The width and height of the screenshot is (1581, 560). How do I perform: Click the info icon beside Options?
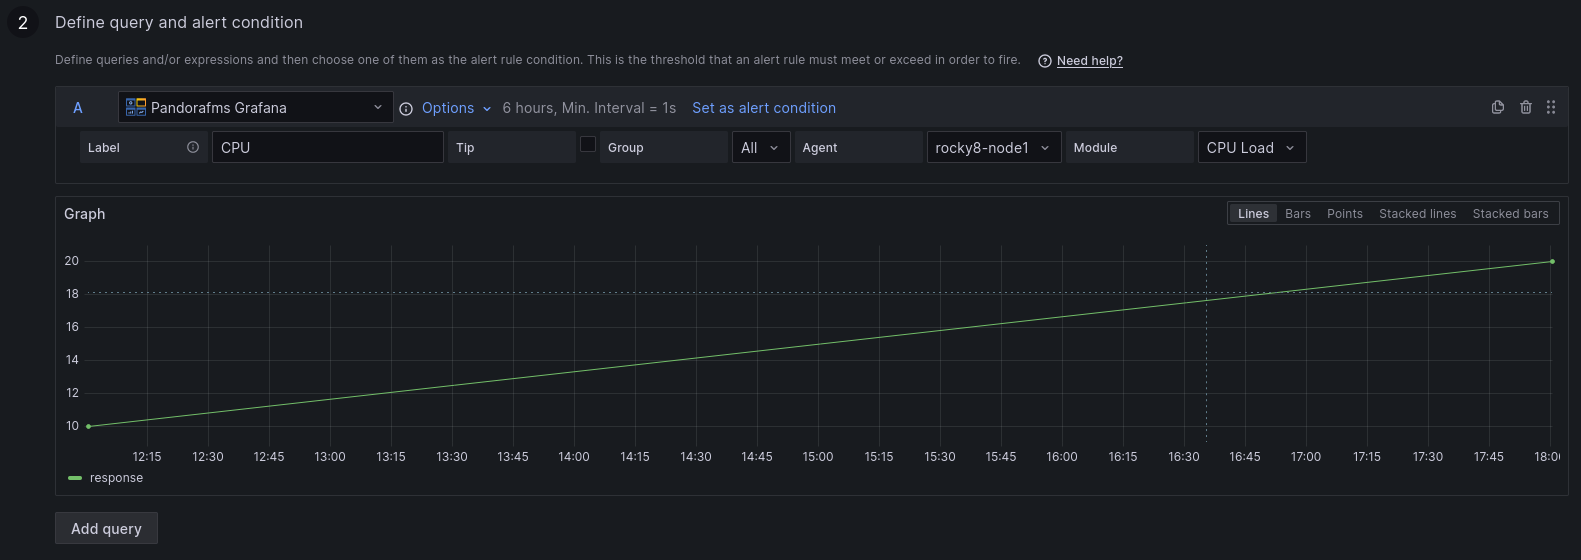click(x=406, y=109)
